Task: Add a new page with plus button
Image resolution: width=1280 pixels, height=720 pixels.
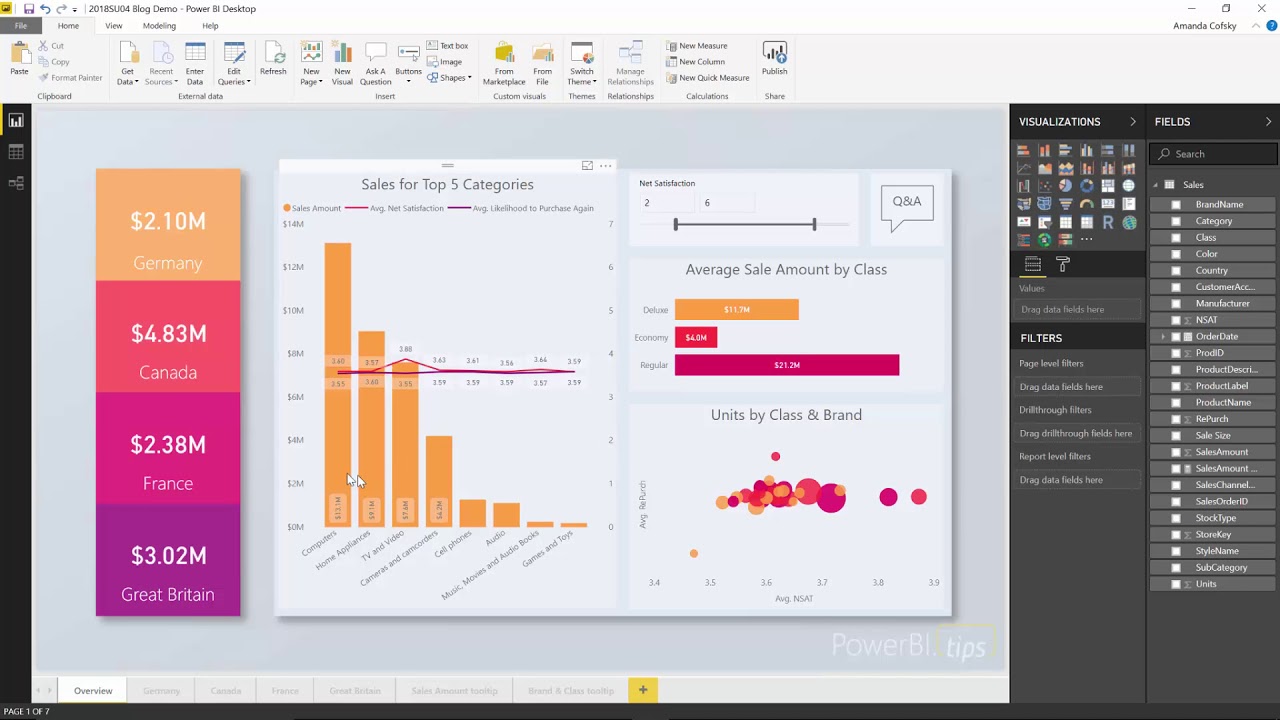Action: click(x=643, y=690)
